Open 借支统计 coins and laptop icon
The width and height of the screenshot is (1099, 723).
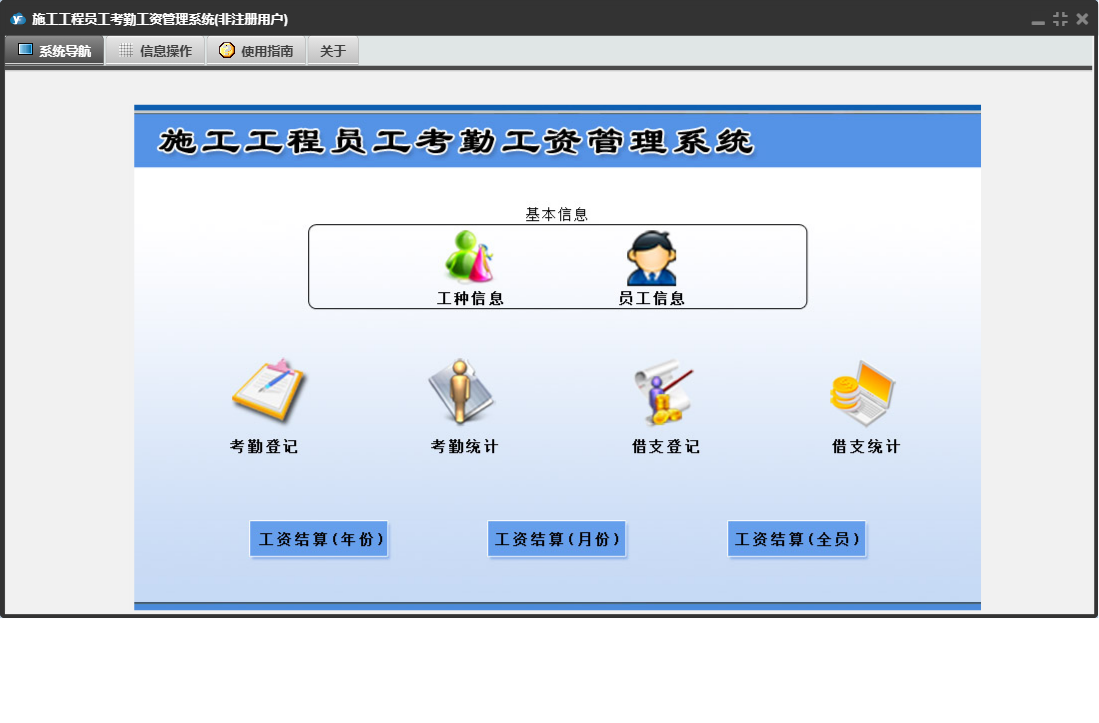pyautogui.click(x=862, y=393)
